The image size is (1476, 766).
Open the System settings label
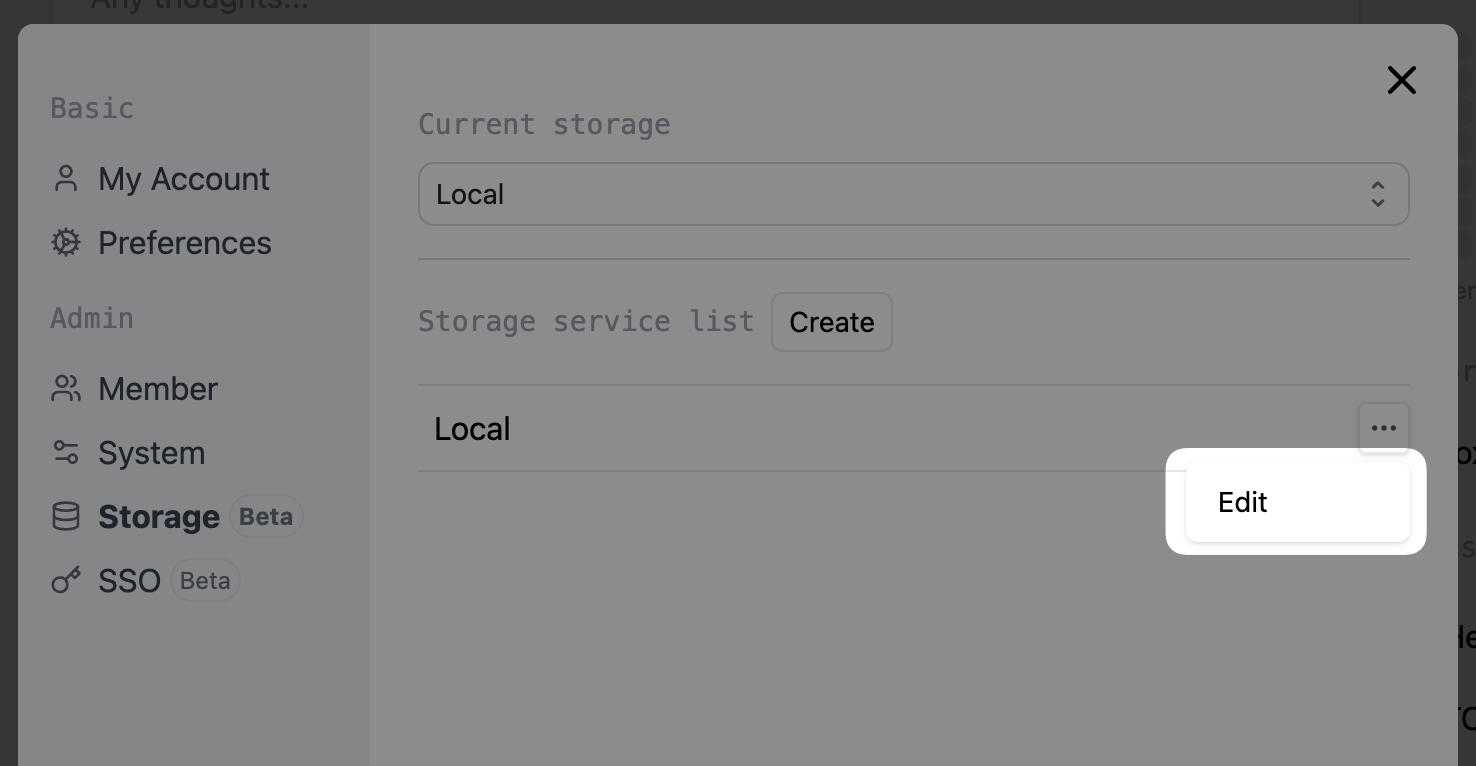click(x=152, y=453)
